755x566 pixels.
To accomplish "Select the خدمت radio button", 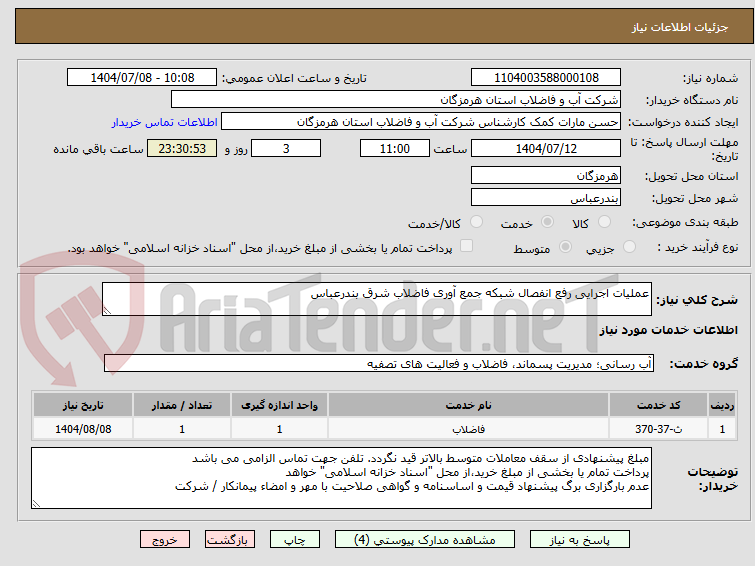I will pyautogui.click(x=547, y=222).
